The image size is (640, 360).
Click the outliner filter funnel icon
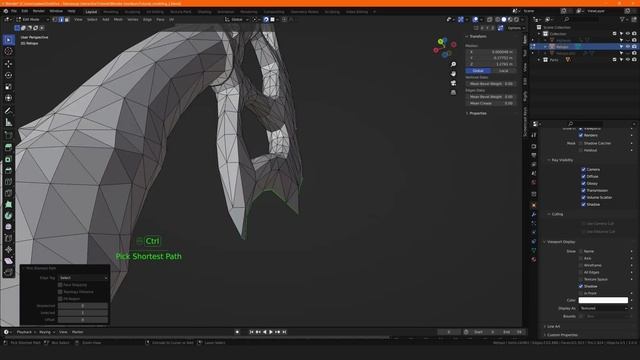pos(622,19)
